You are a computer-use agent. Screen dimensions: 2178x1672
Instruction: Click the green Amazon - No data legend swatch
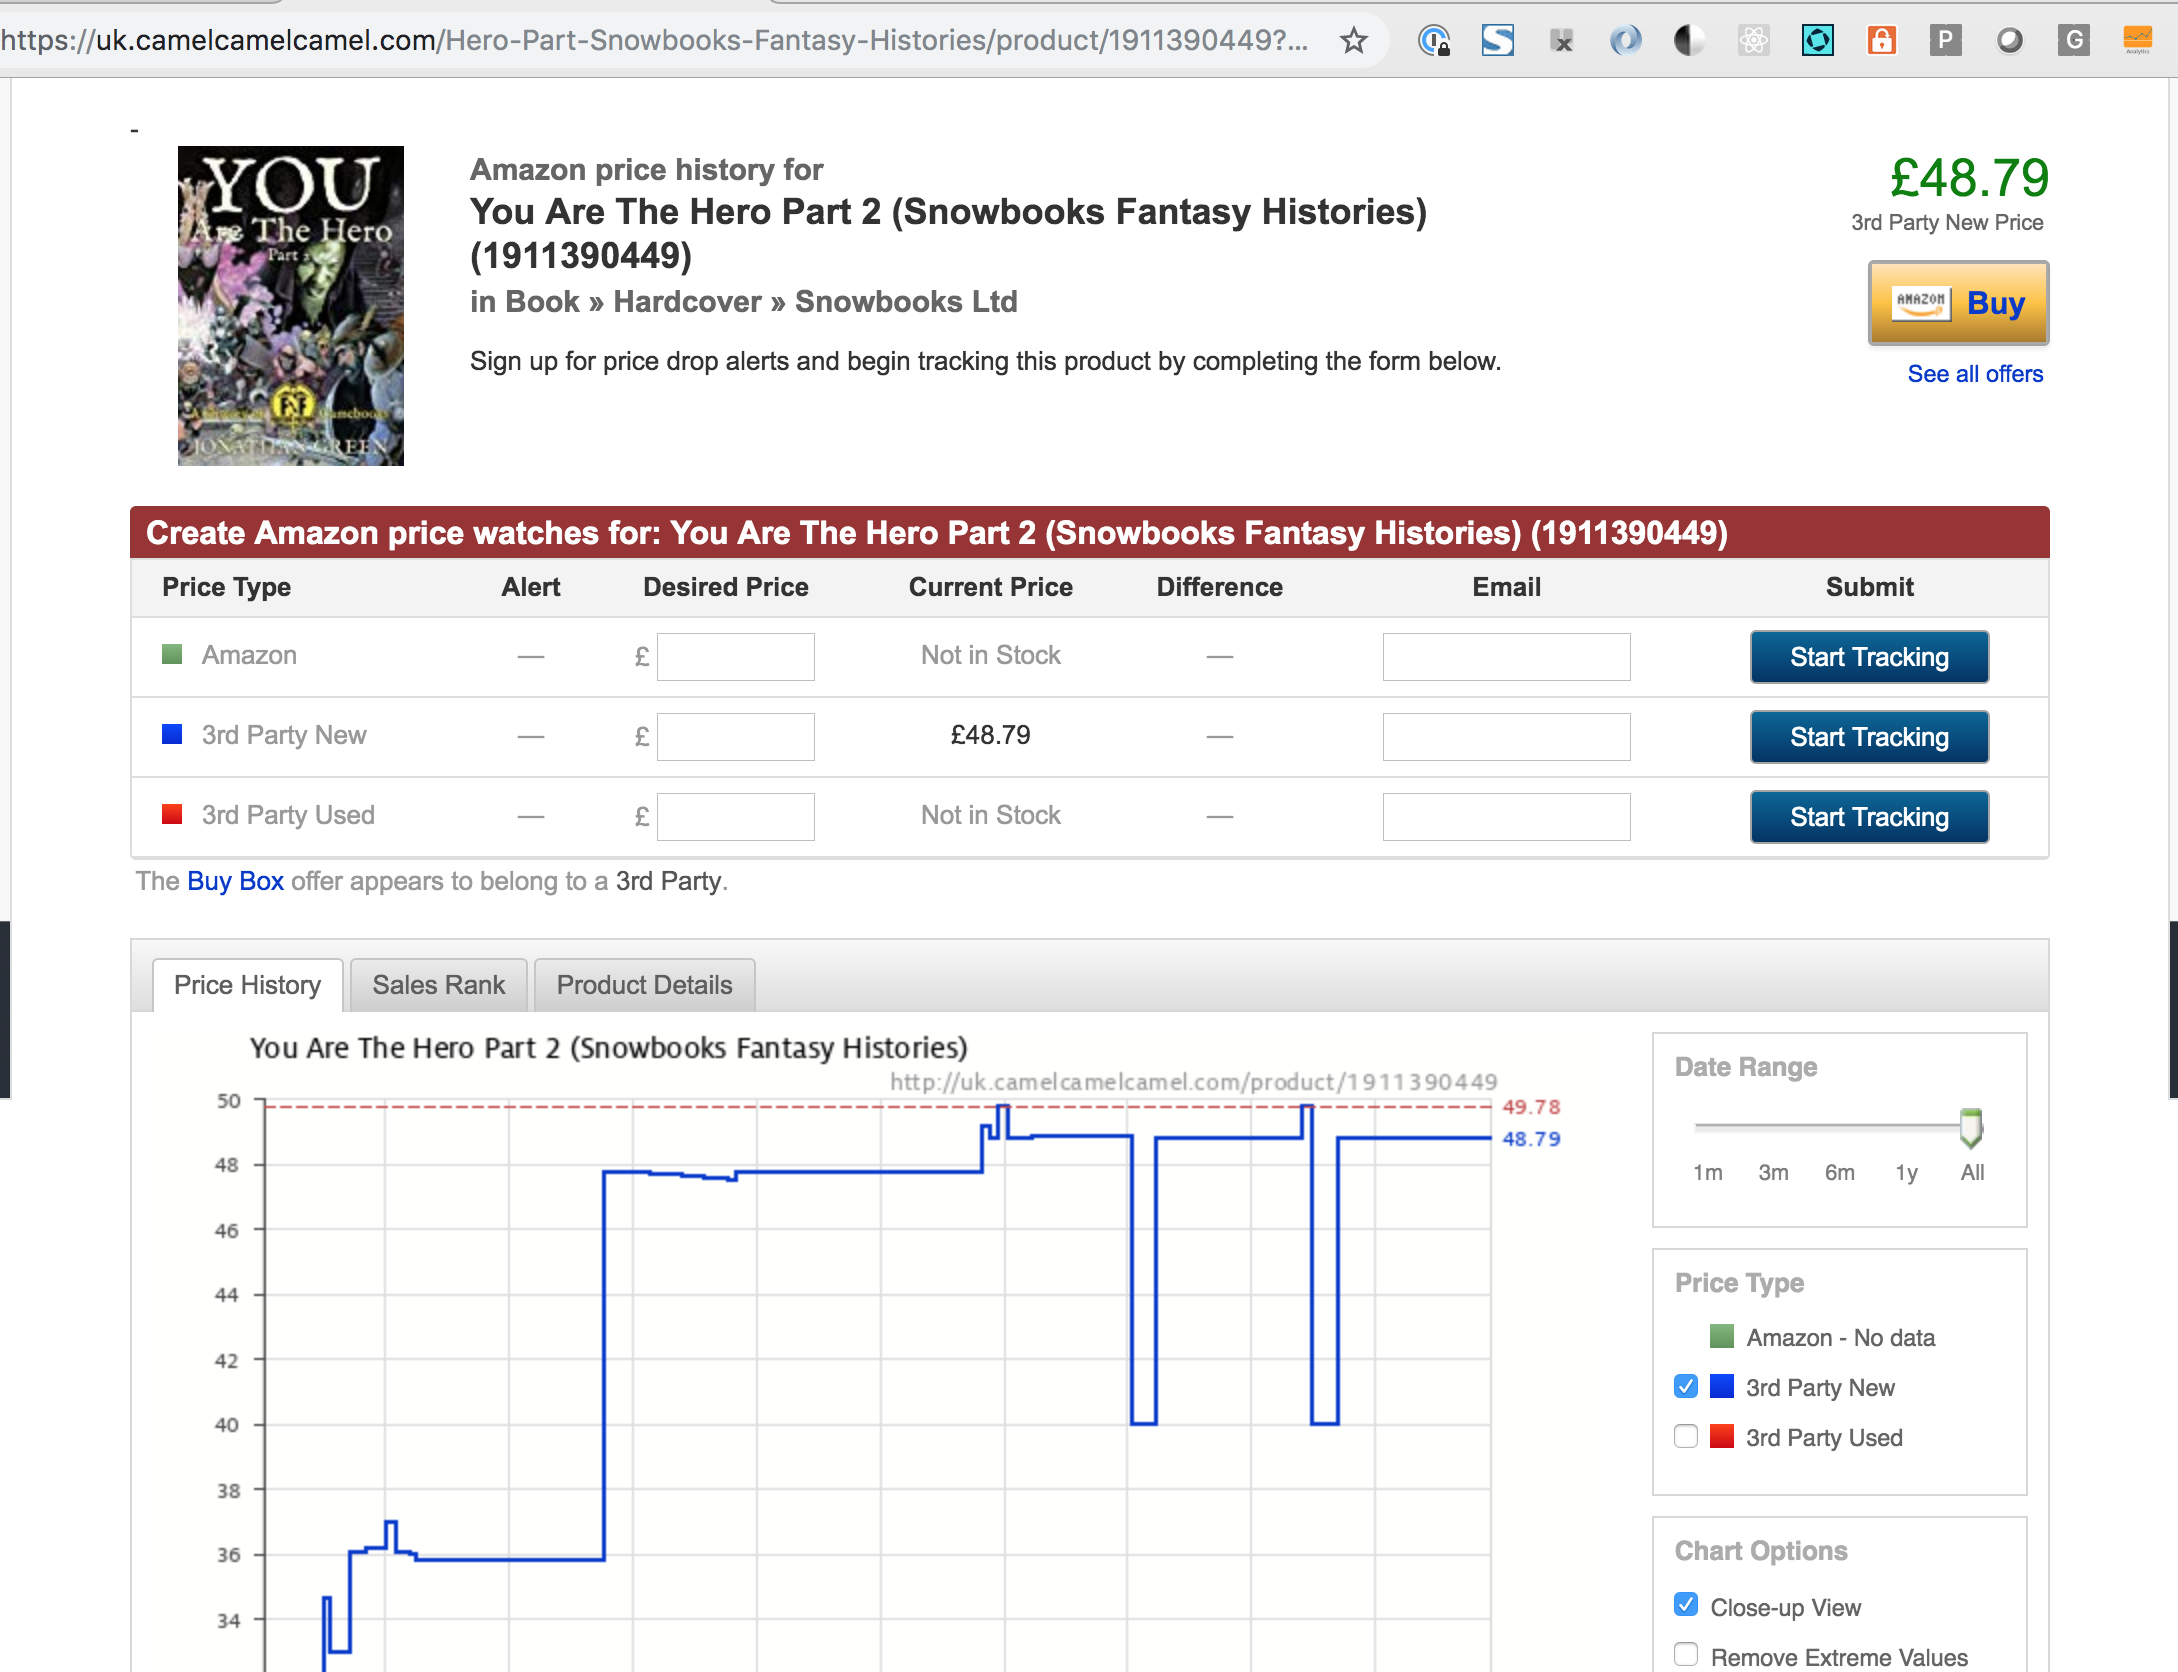(1721, 1336)
